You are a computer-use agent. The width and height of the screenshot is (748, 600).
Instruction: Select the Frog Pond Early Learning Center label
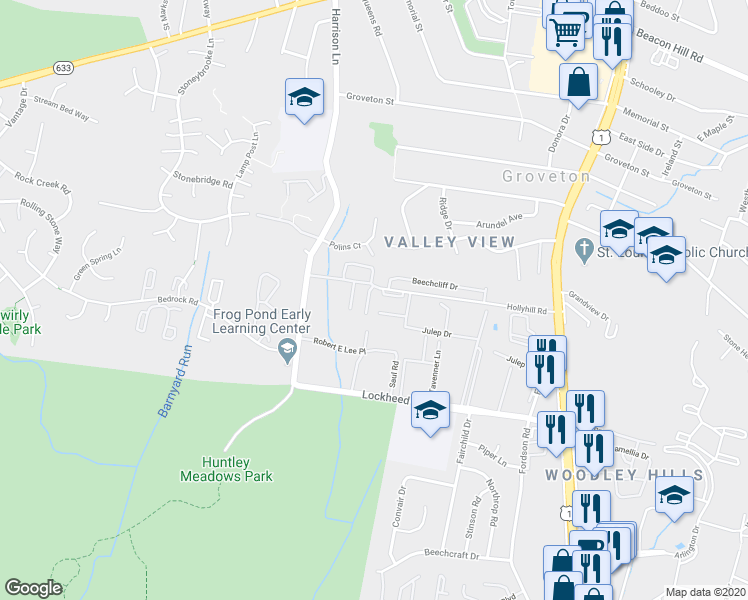pyautogui.click(x=261, y=321)
